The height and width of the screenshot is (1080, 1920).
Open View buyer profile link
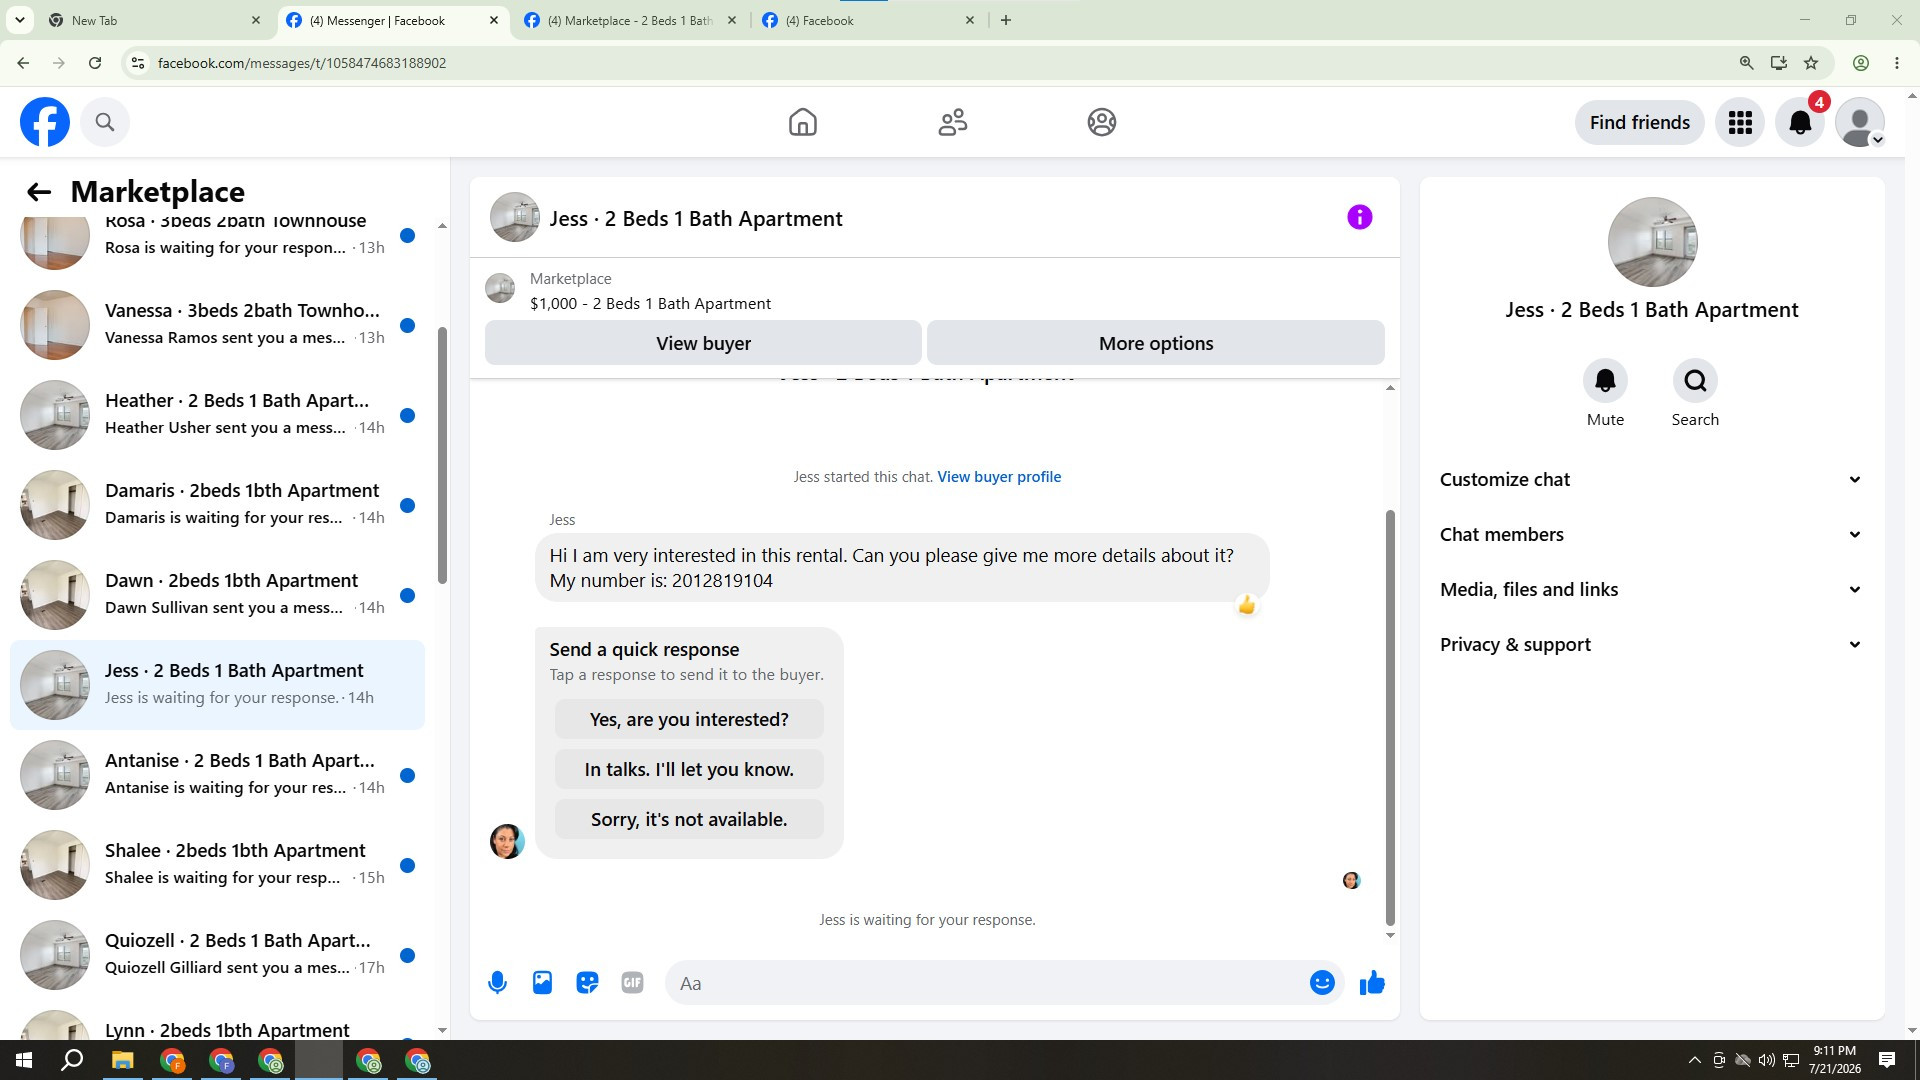click(x=999, y=477)
